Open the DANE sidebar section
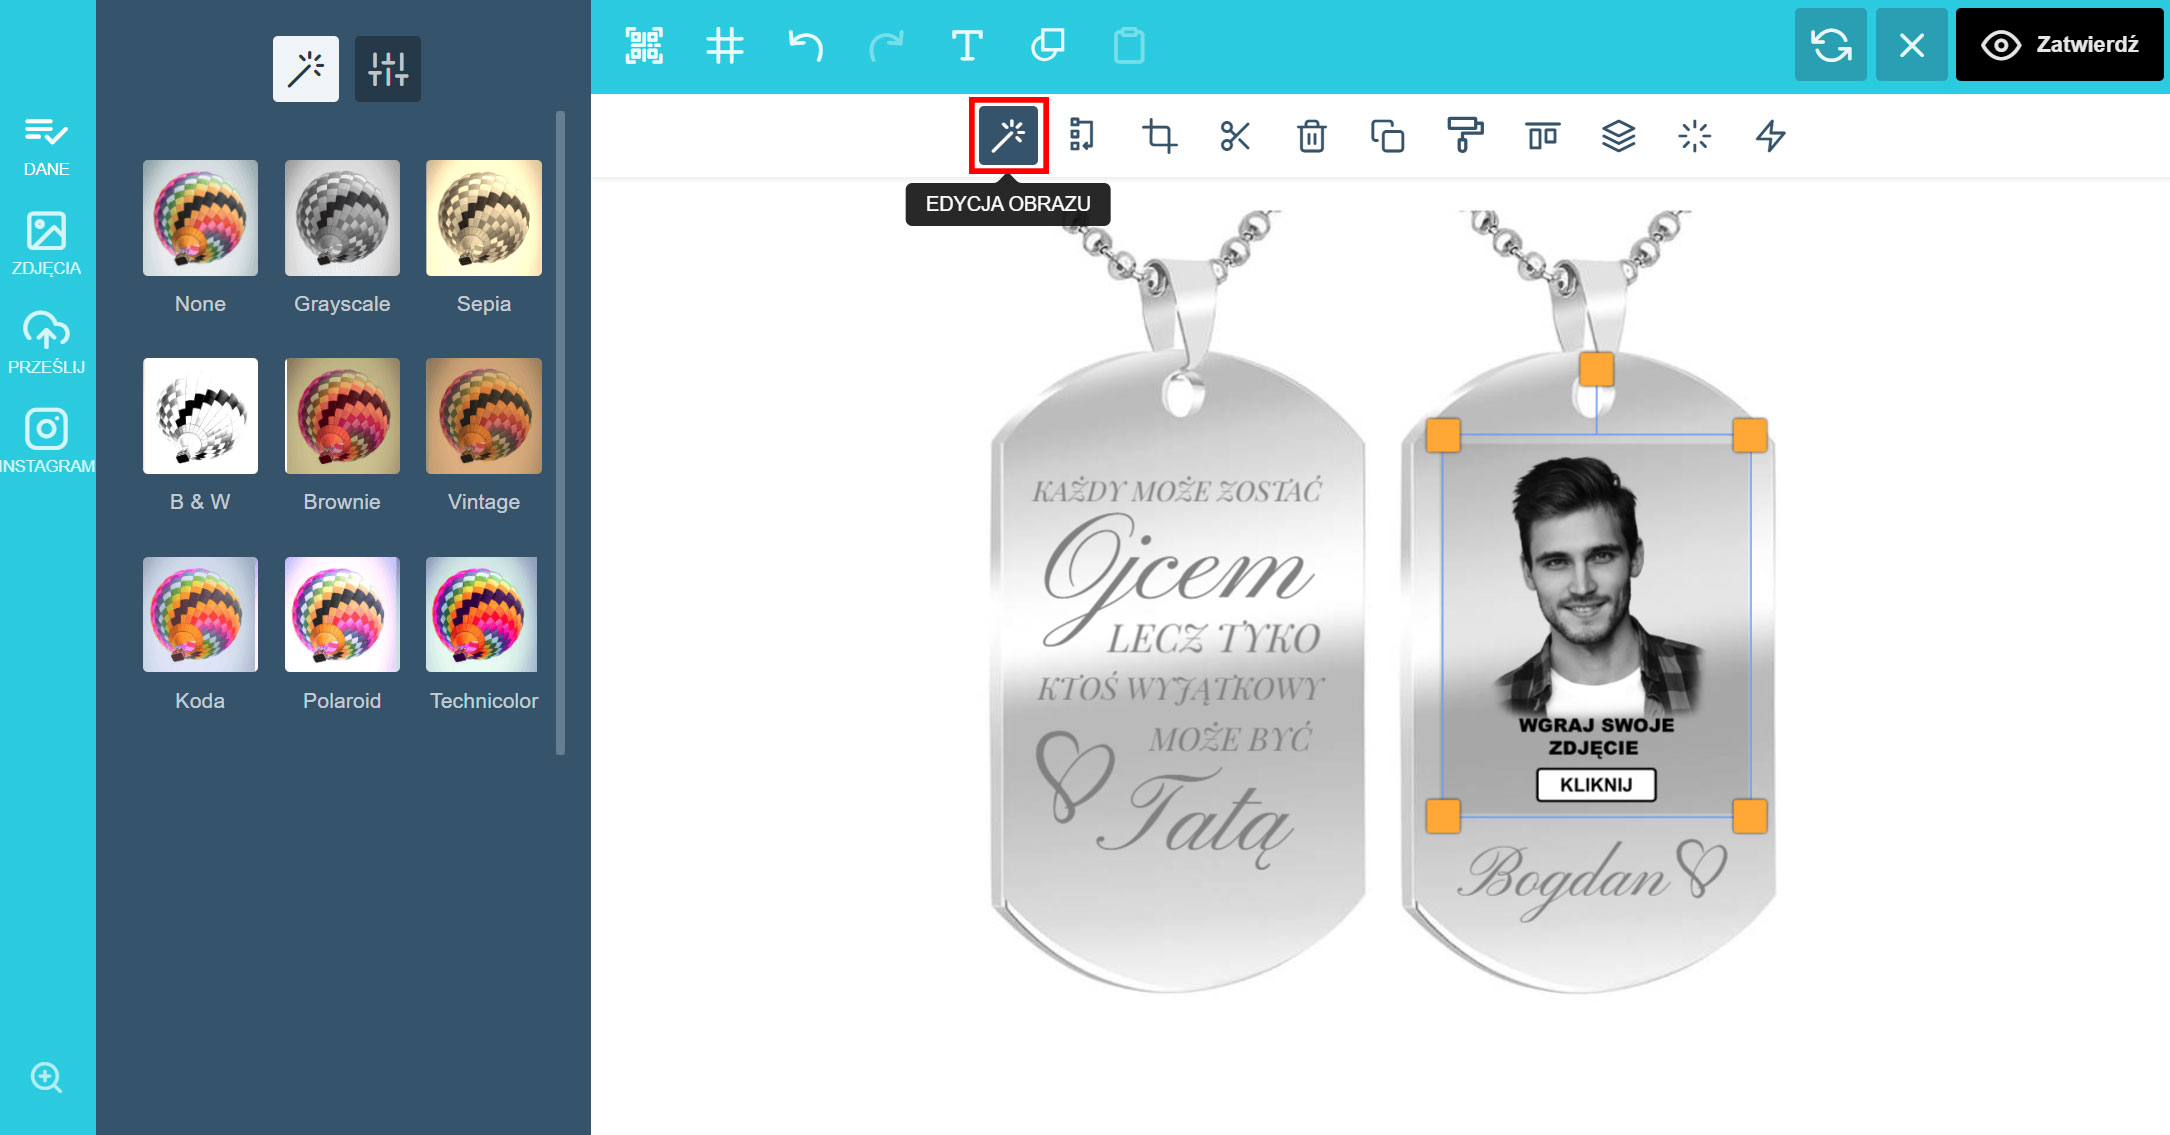The height and width of the screenshot is (1135, 2170). pos(46,146)
